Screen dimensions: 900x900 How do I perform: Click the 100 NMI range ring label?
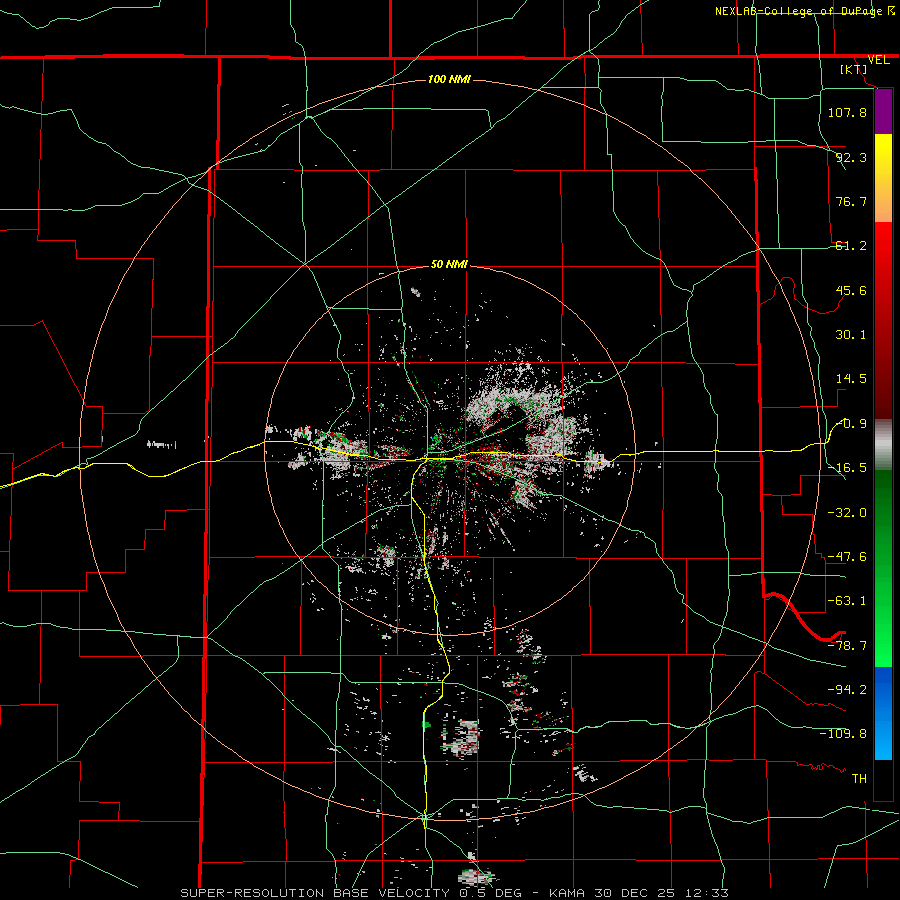pos(449,79)
